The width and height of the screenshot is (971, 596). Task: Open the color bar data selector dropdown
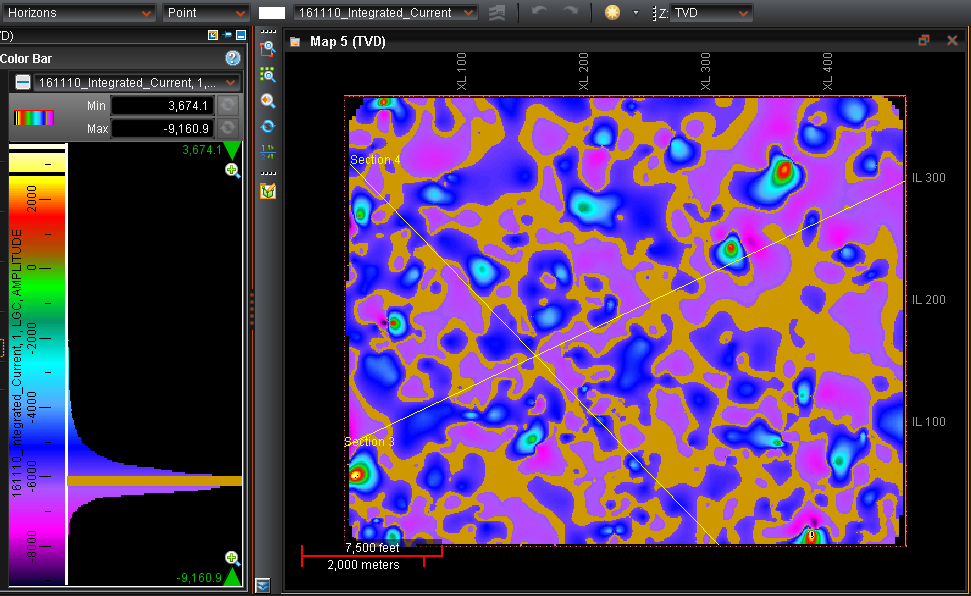136,82
